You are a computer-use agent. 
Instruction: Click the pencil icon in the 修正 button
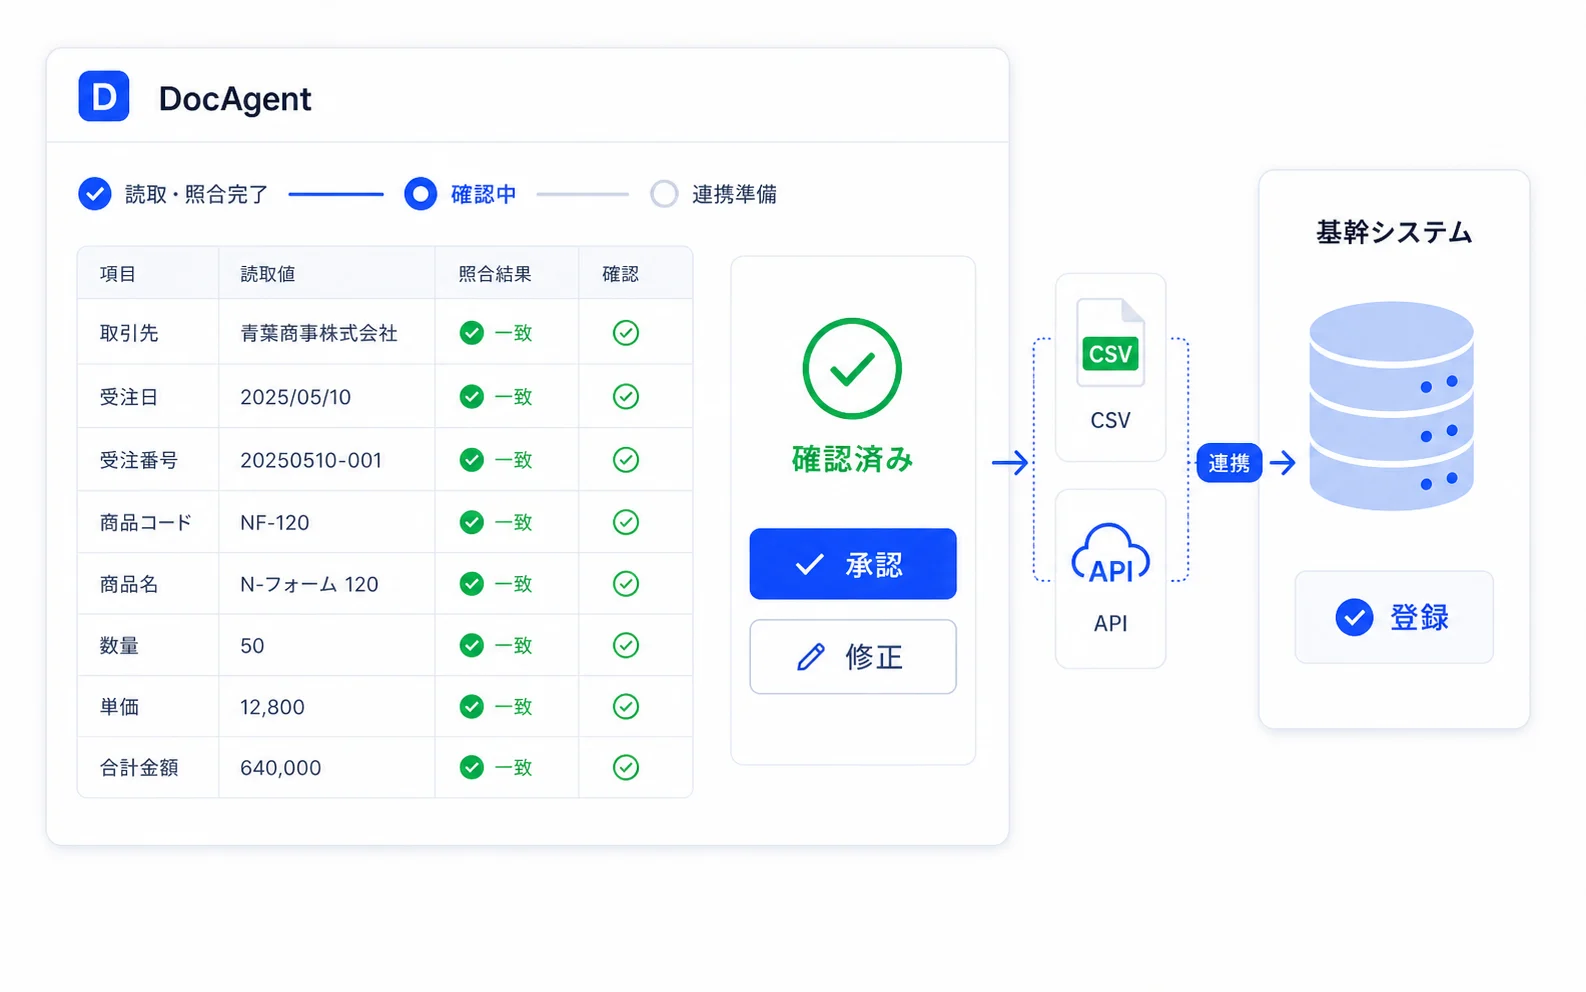pyautogui.click(x=811, y=657)
